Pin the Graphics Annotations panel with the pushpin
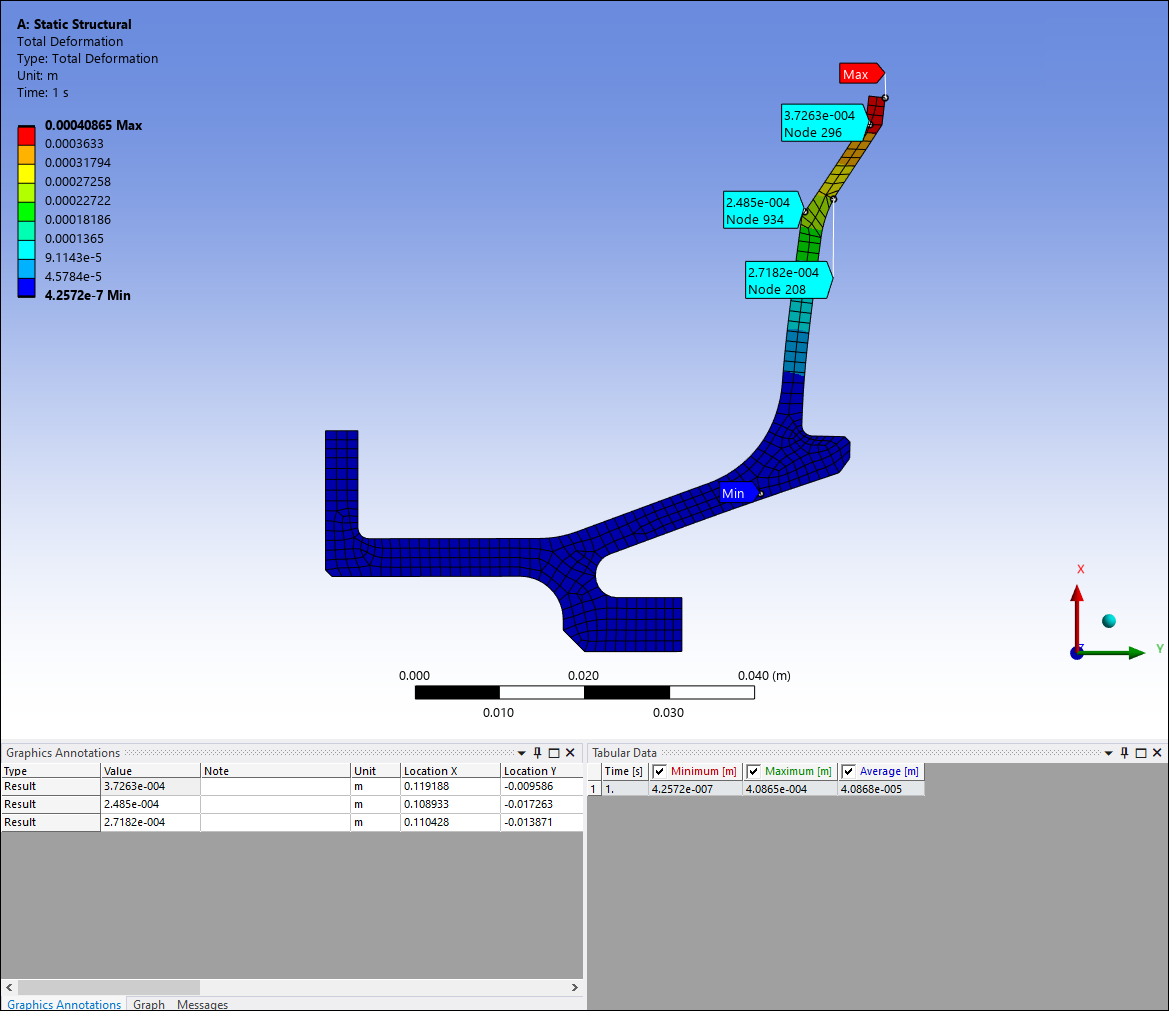1169x1011 pixels. click(537, 752)
